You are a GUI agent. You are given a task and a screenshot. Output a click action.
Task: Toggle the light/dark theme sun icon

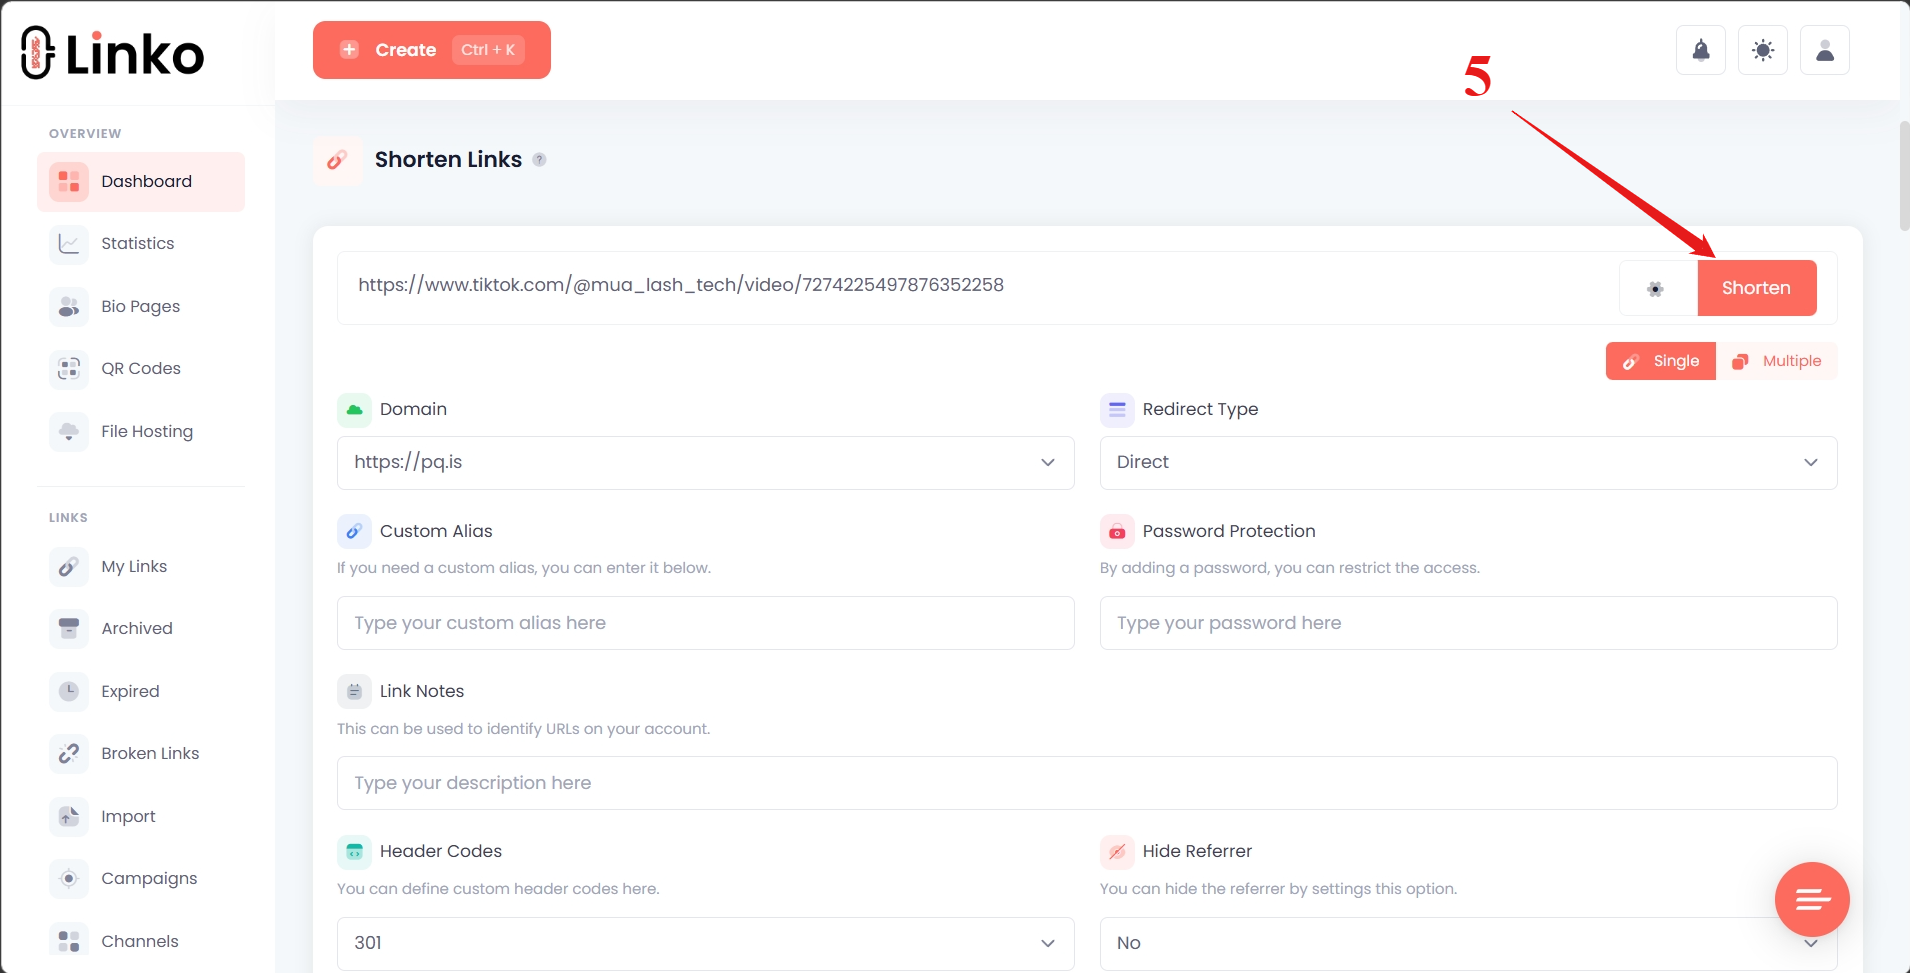[1762, 50]
